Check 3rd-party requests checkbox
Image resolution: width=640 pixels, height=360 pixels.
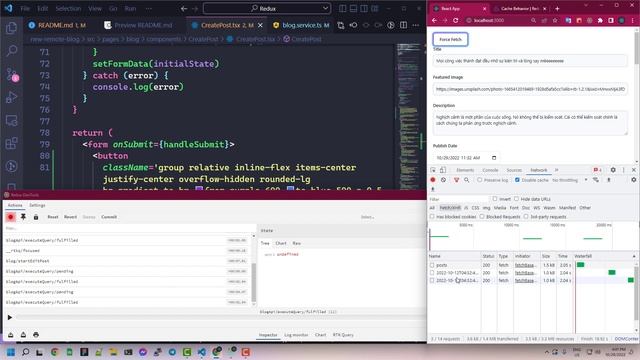pos(526,217)
